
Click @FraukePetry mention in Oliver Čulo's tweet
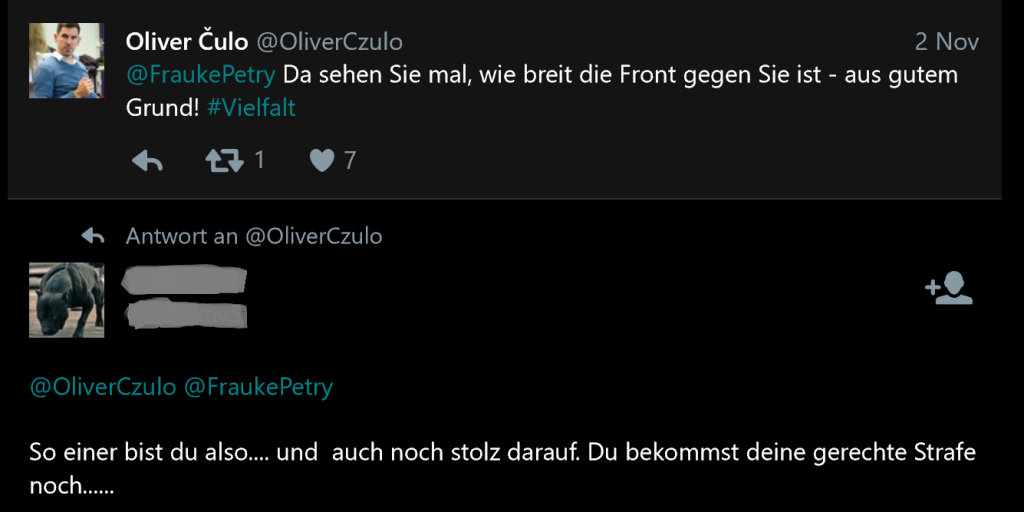tap(201, 75)
